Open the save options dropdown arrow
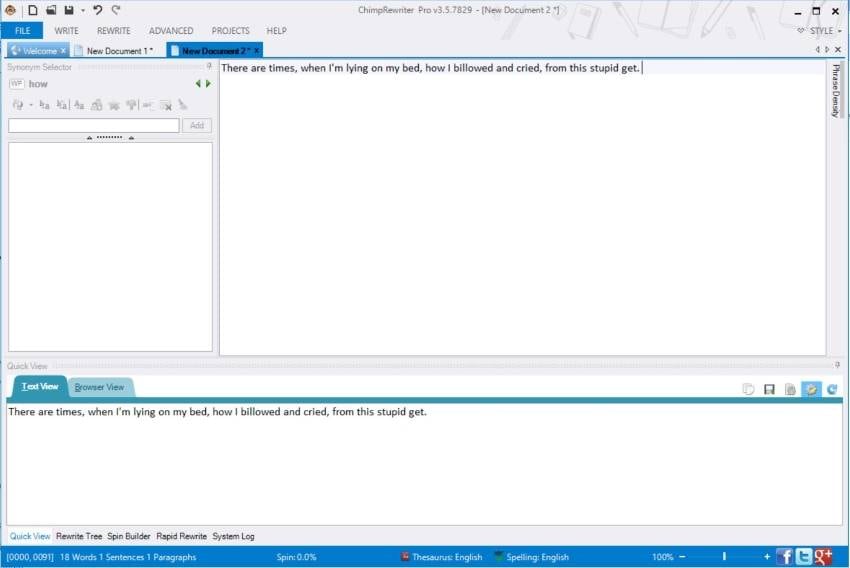 point(83,10)
